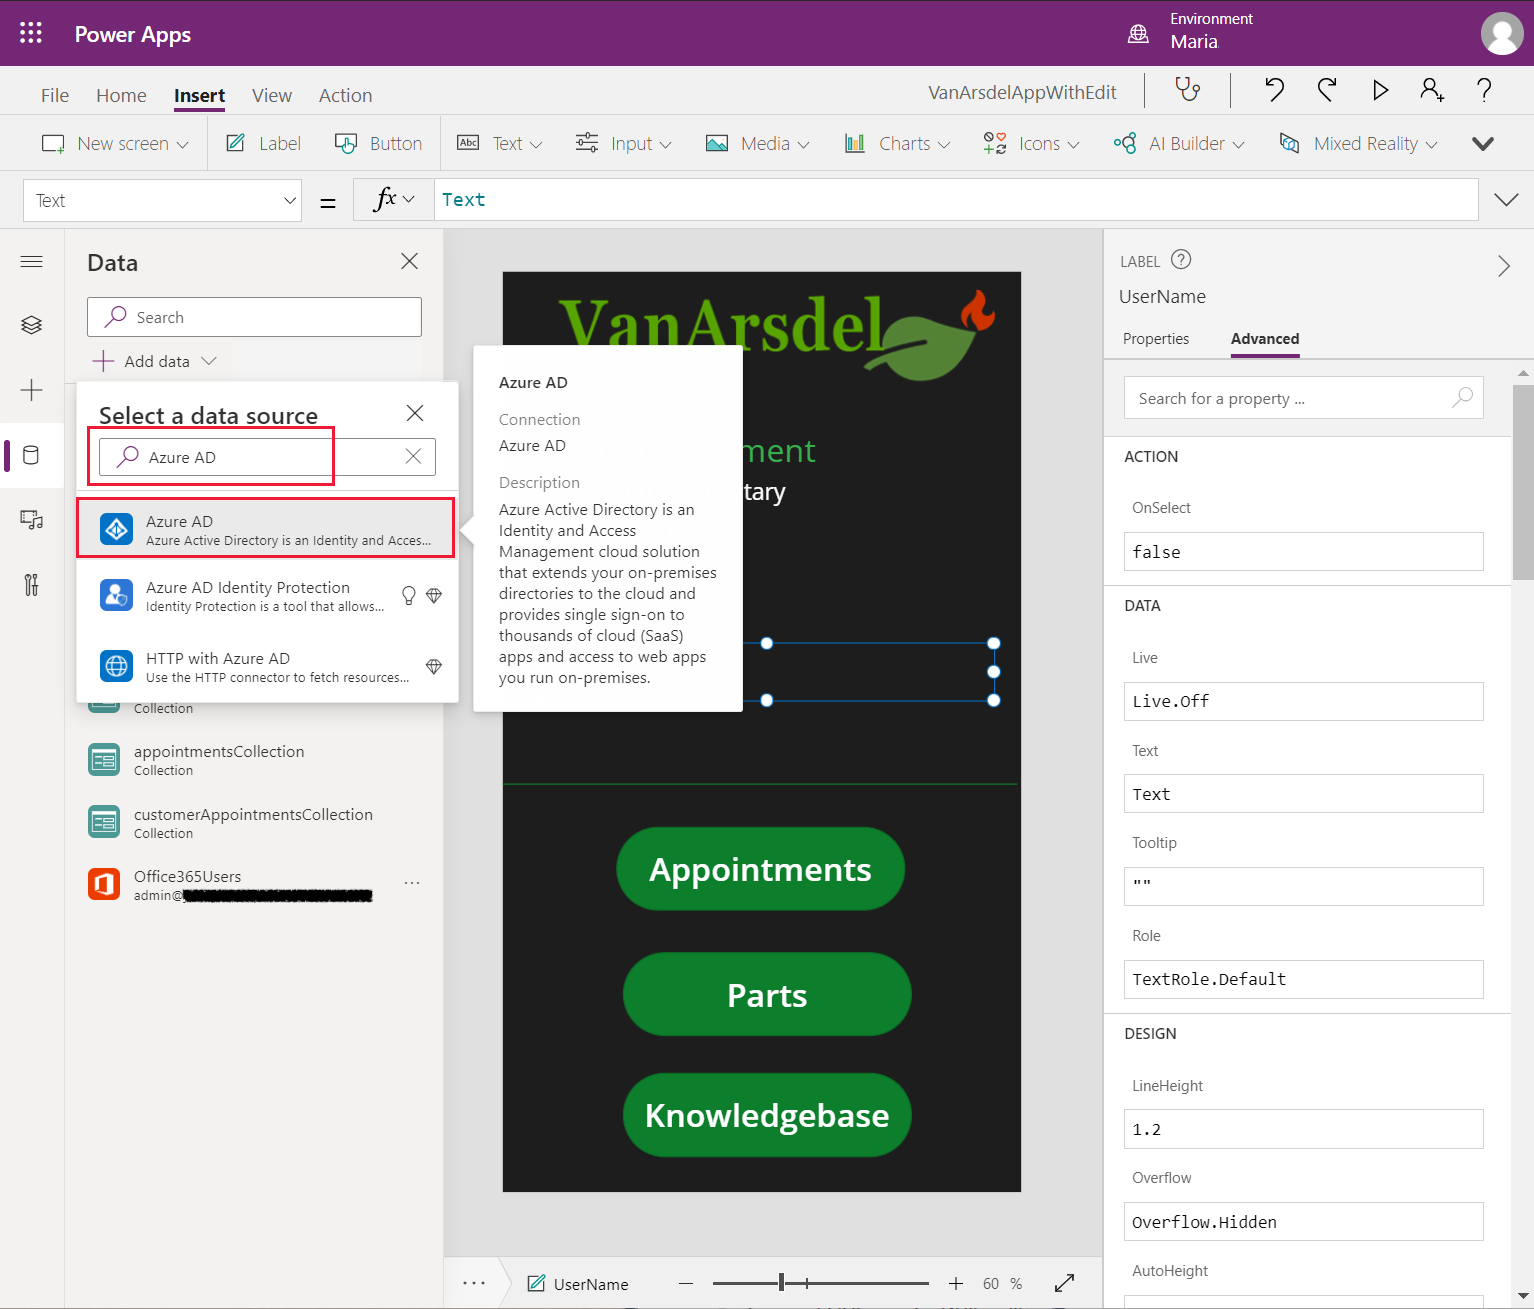This screenshot has width=1534, height=1309.
Task: Undo the last action
Action: [1274, 90]
